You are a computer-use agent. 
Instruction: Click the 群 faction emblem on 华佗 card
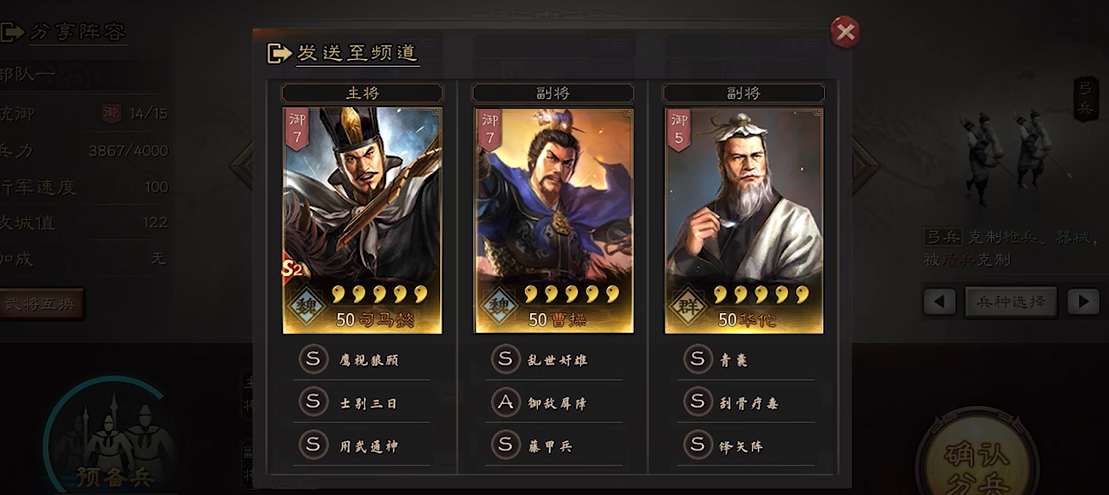point(688,306)
